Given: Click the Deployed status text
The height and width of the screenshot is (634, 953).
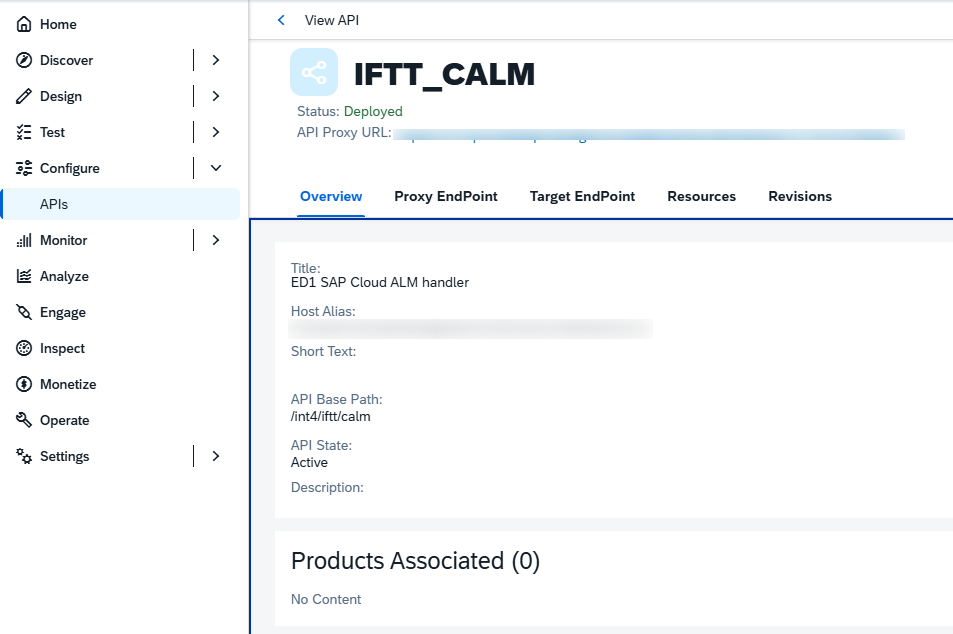Looking at the screenshot, I should click(373, 111).
